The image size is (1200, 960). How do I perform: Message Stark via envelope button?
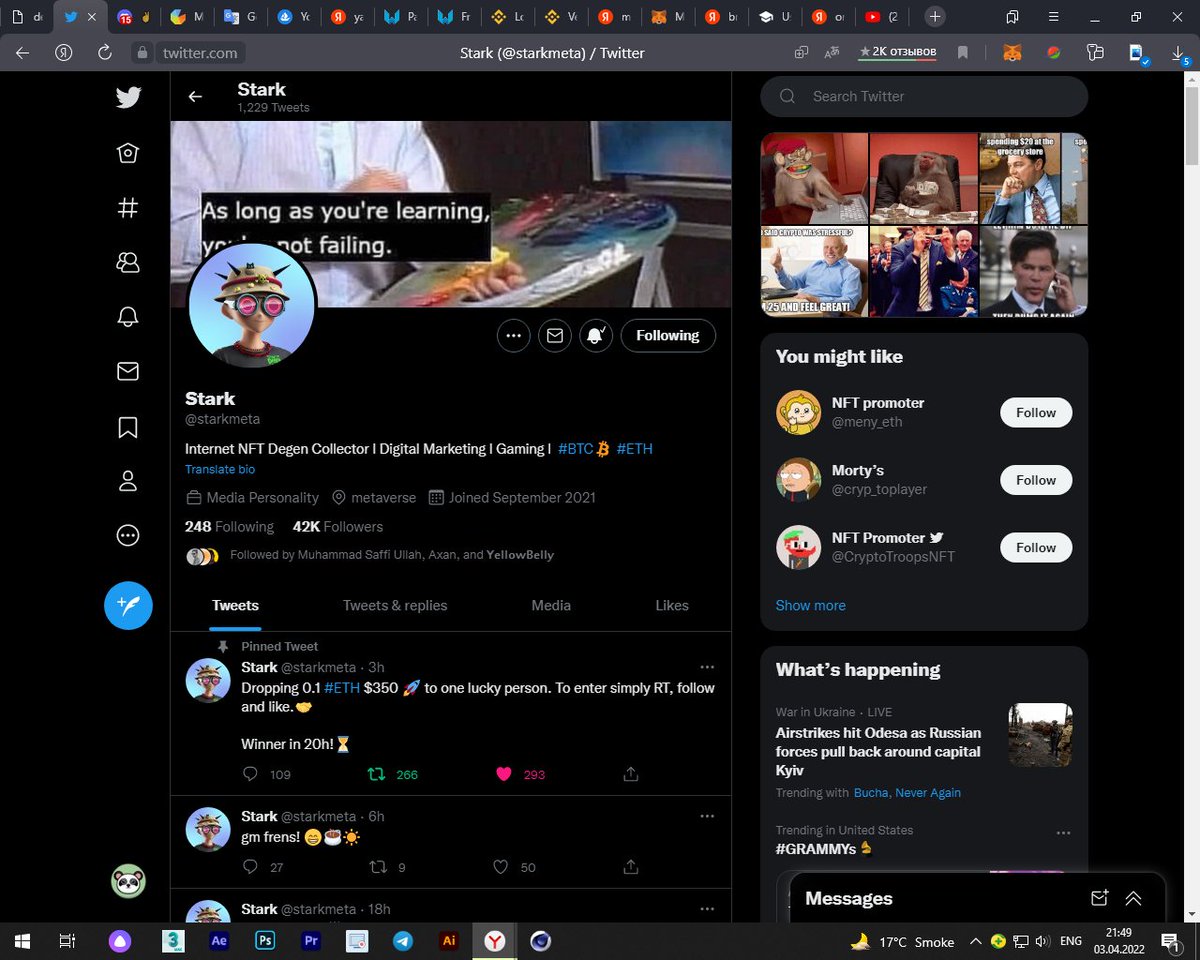554,336
